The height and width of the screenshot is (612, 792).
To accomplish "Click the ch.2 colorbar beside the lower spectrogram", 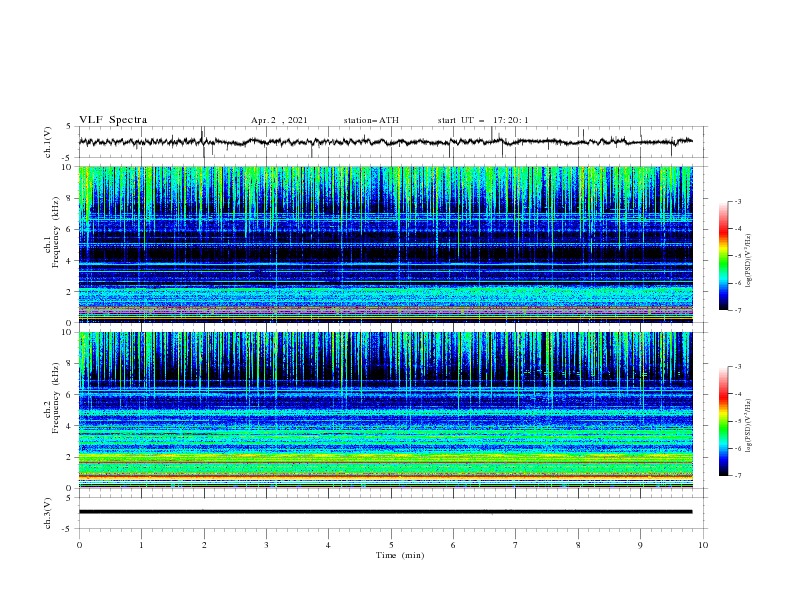I will pyautogui.click(x=723, y=421).
